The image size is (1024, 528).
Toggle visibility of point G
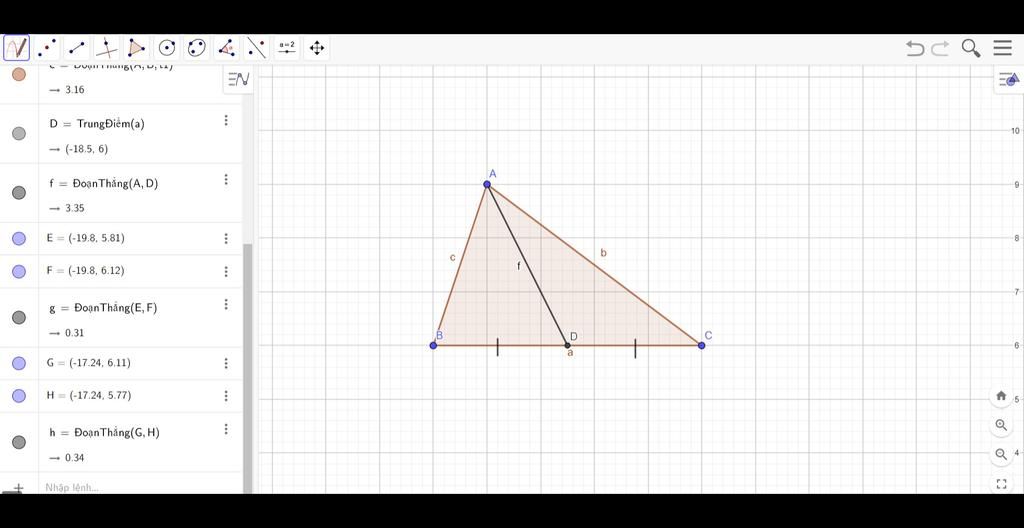[x=19, y=363]
